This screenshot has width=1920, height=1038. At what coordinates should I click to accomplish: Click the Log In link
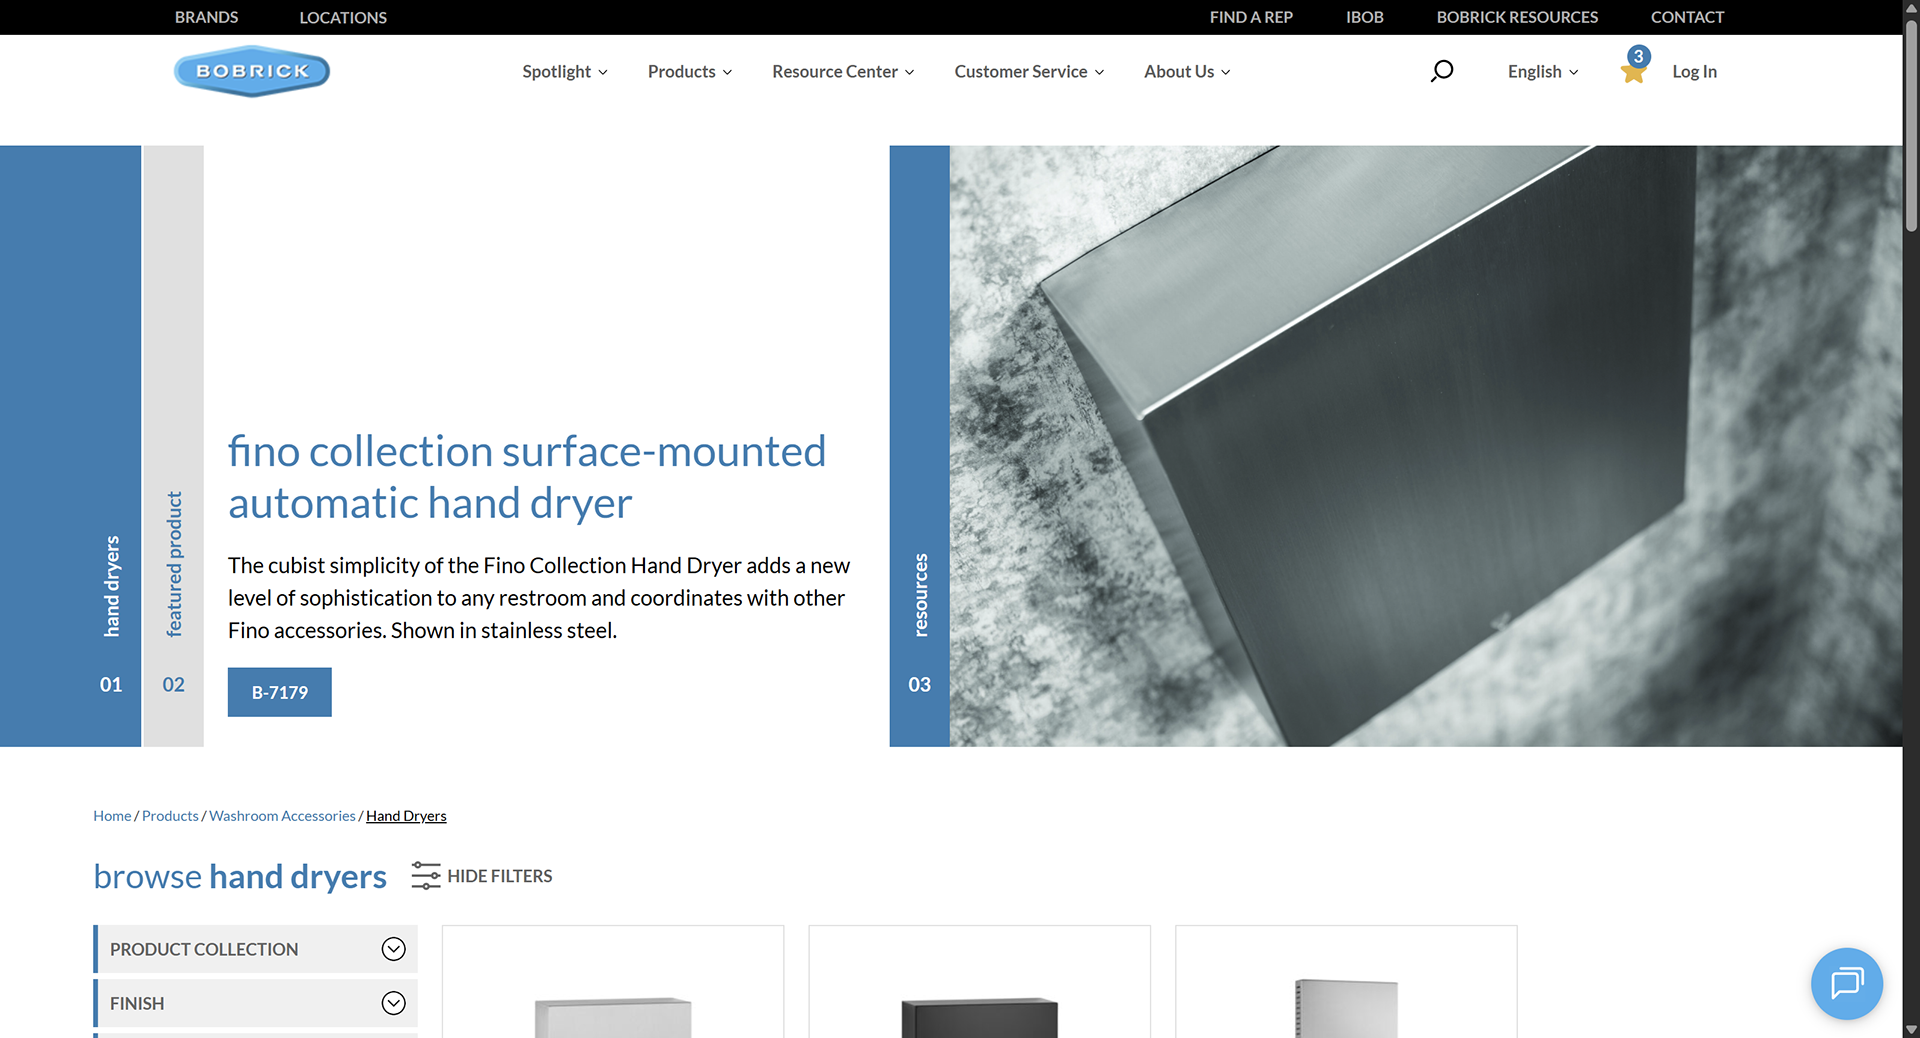point(1694,72)
